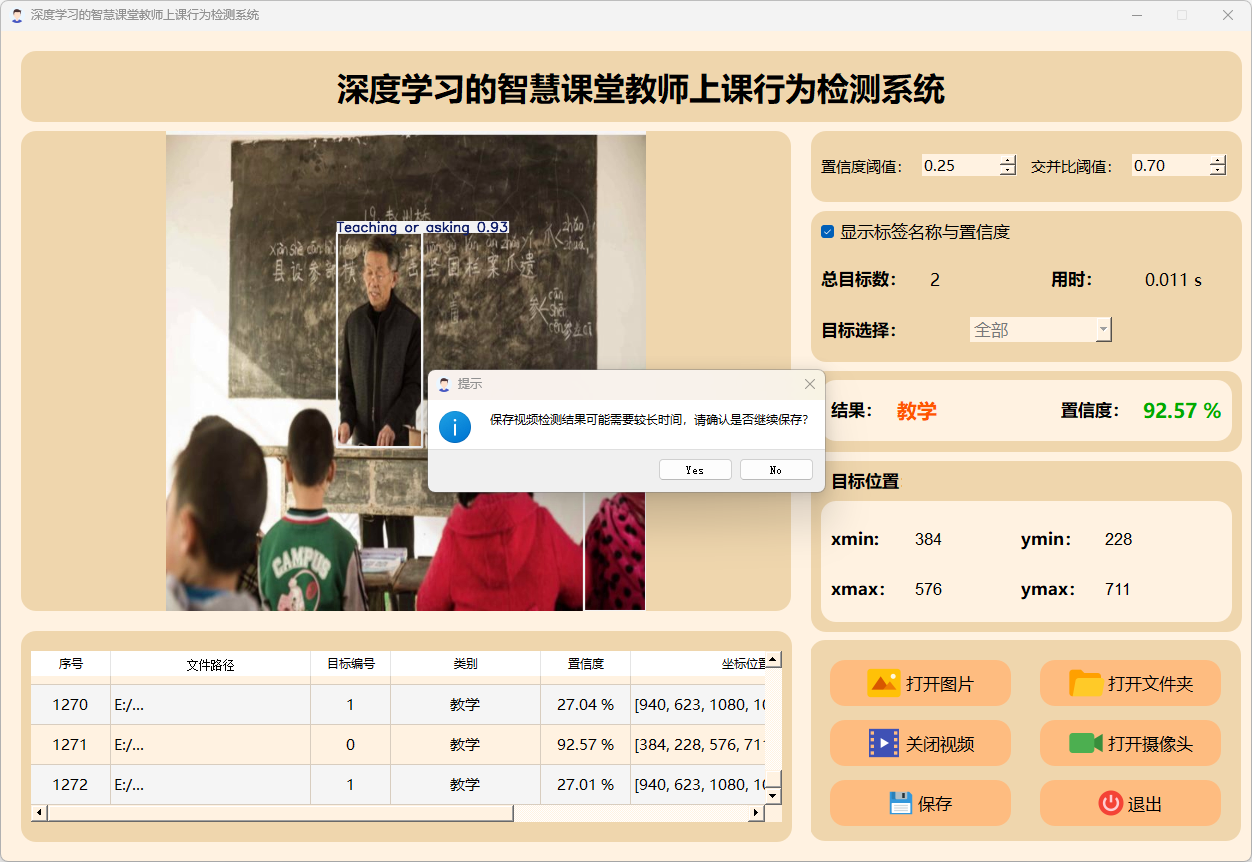Click the floppy disk icon for 保存
Screen dimensions: 1252x862
click(x=900, y=804)
